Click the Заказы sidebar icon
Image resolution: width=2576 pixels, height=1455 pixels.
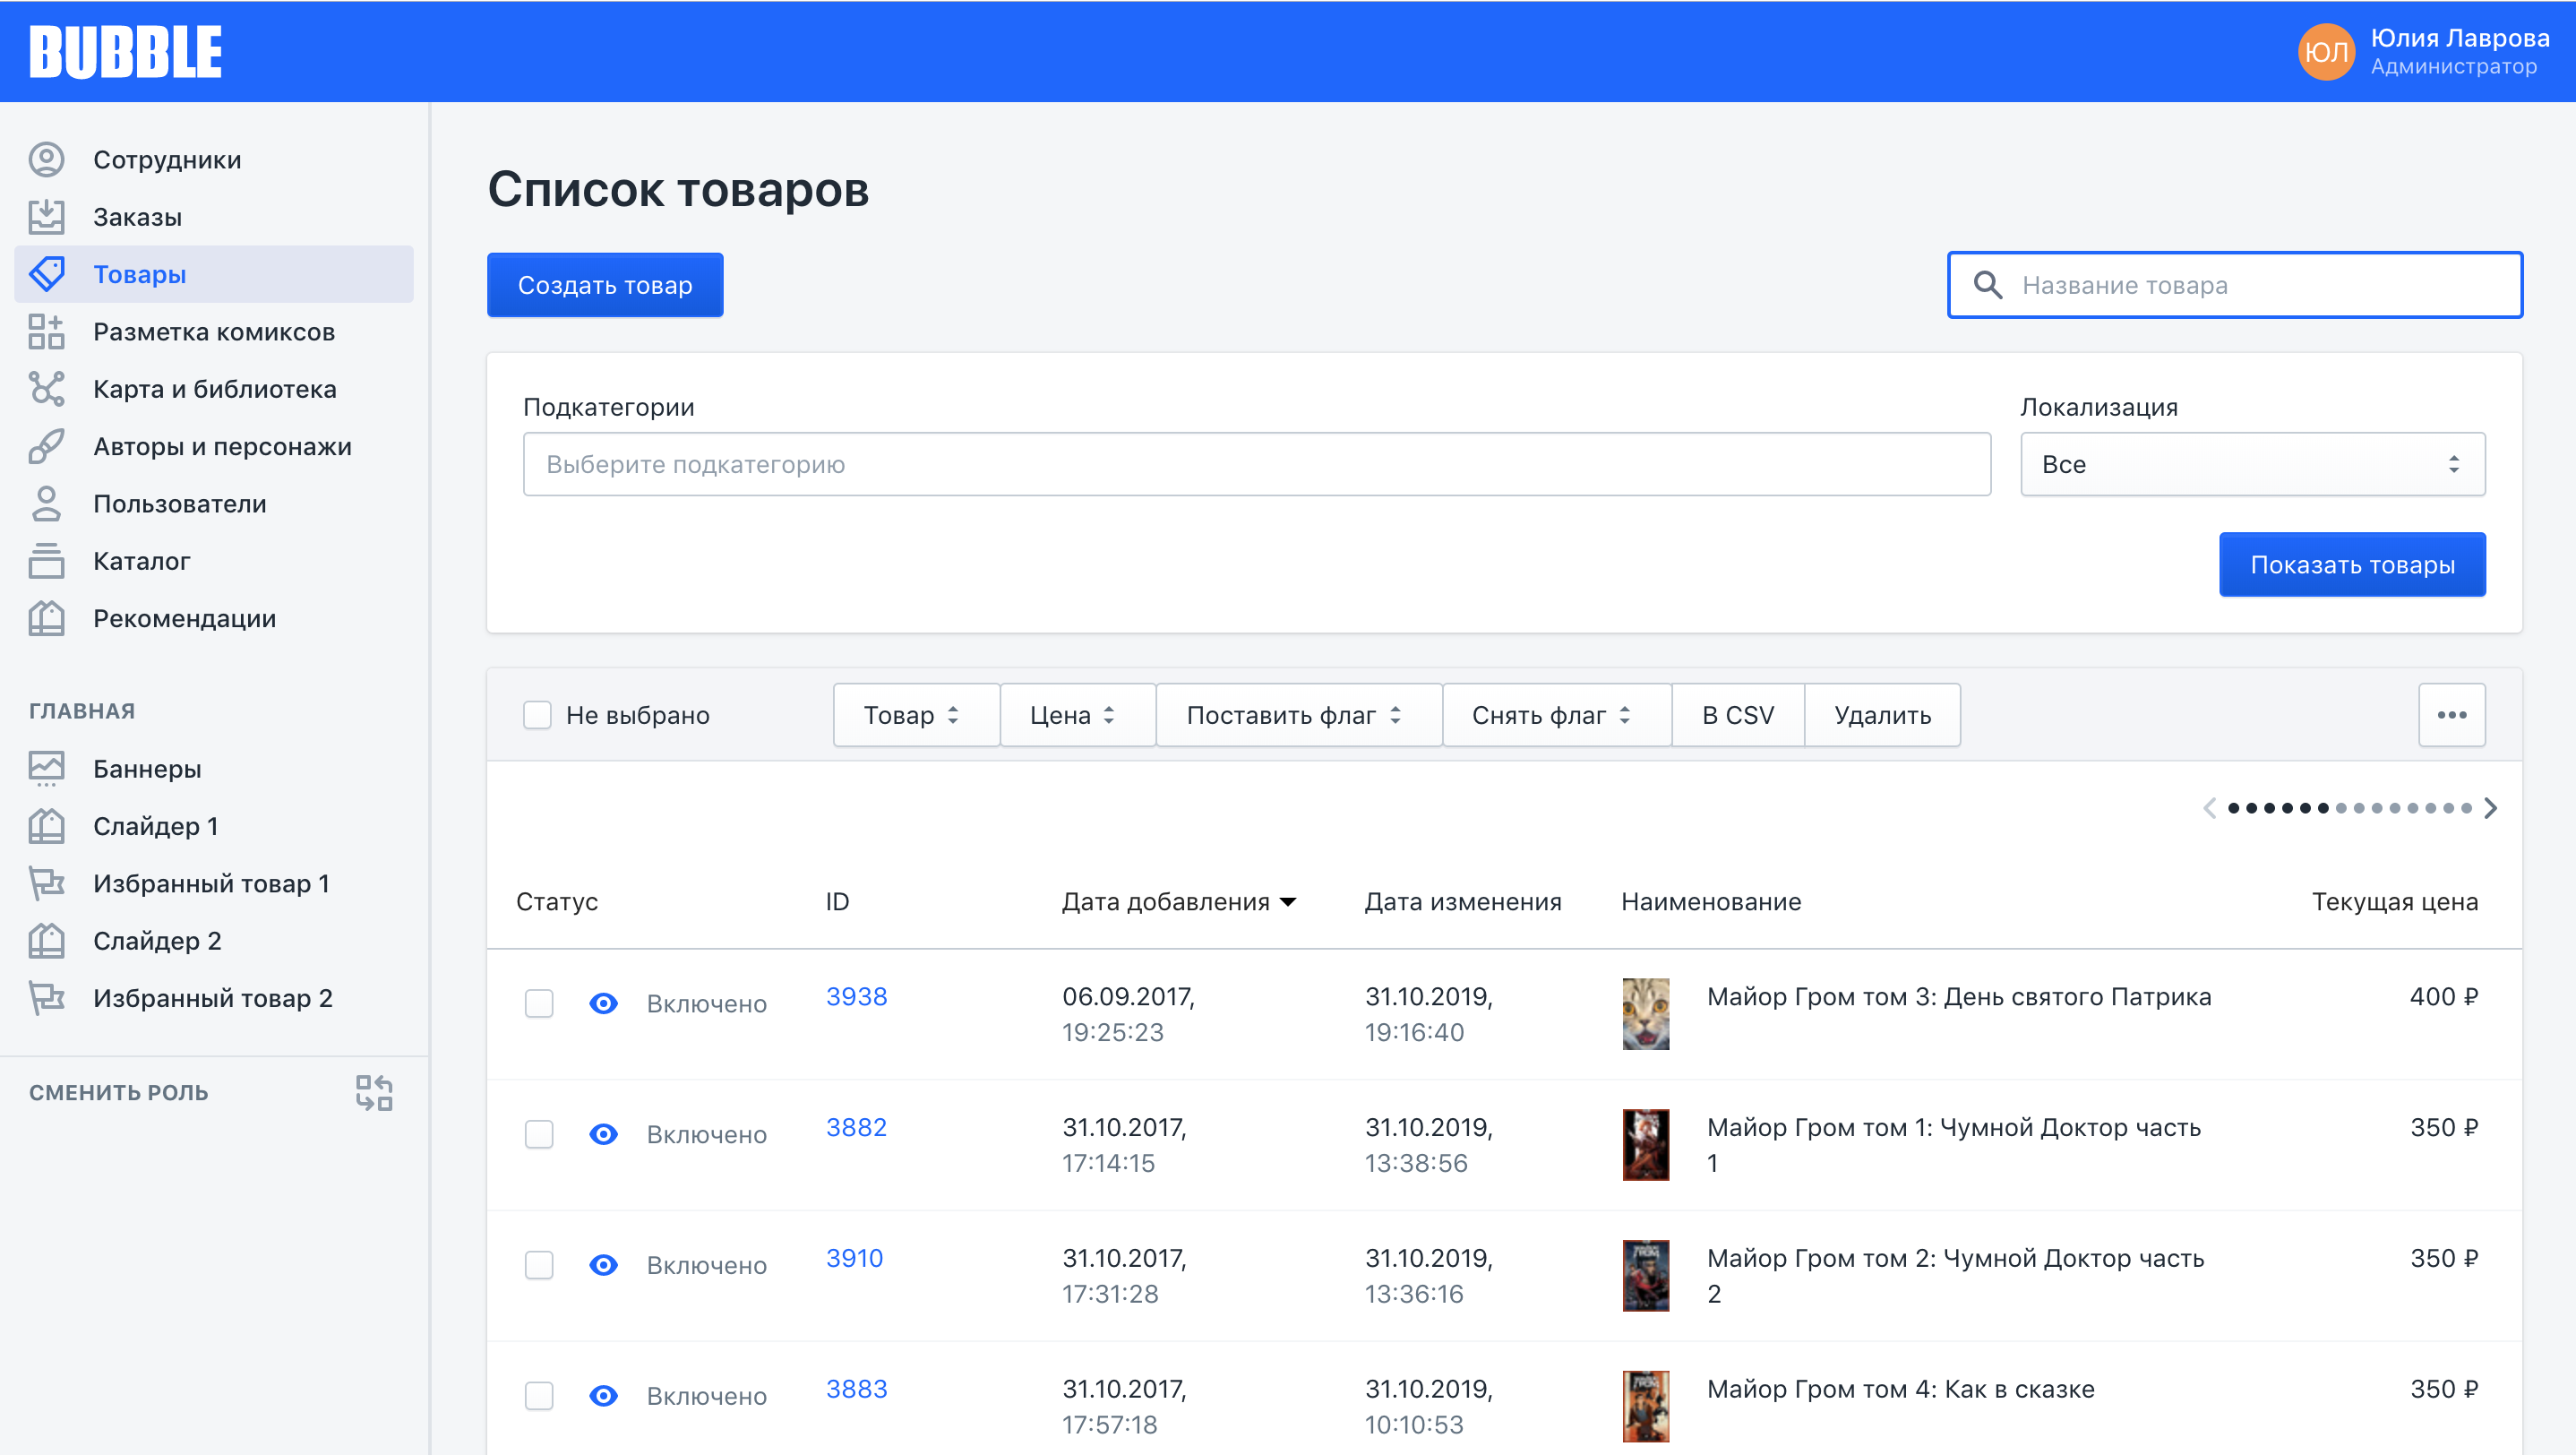pos(47,216)
